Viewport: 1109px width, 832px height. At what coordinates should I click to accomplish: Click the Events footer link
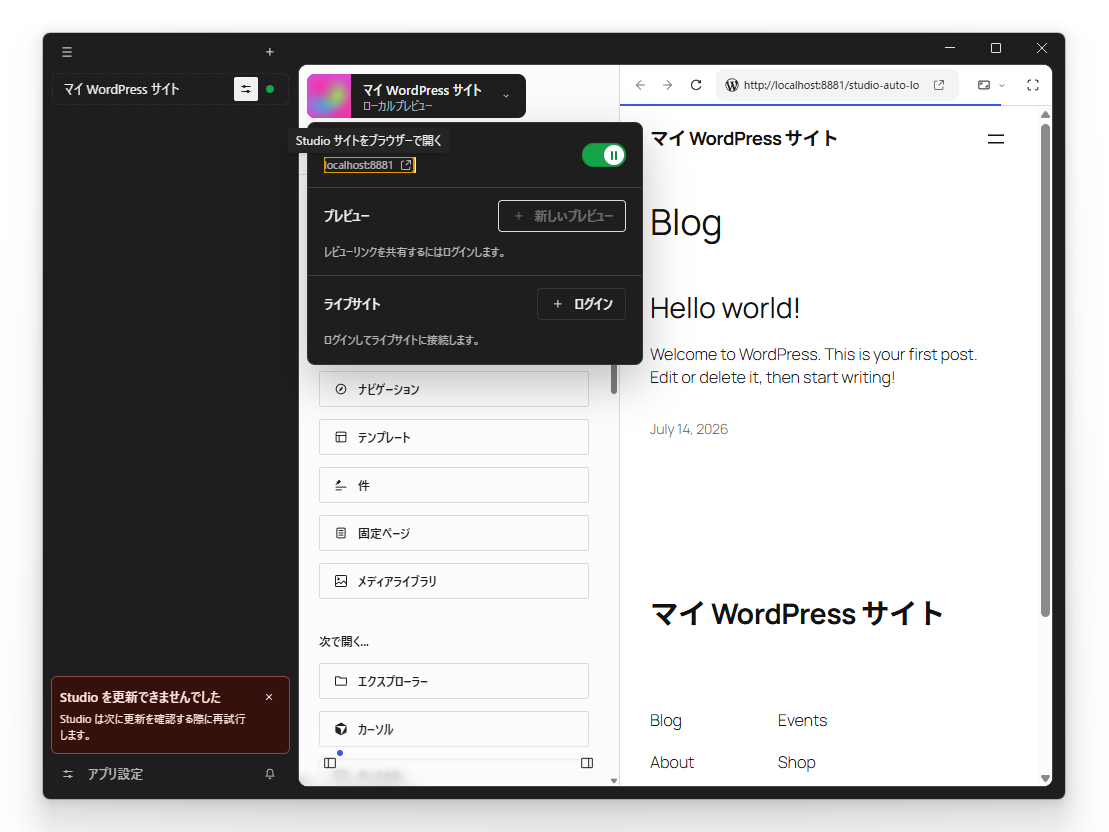[x=802, y=720]
